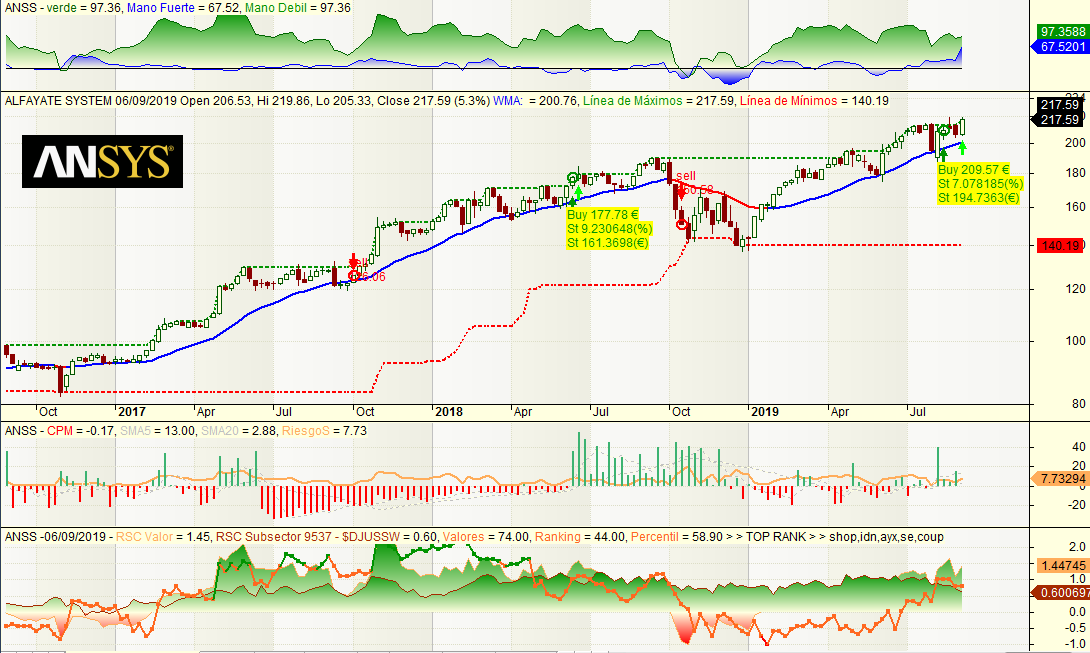Viewport: 1090px width, 653px height.
Task: Select the green 97.3588 value label
Action: pos(1063,32)
